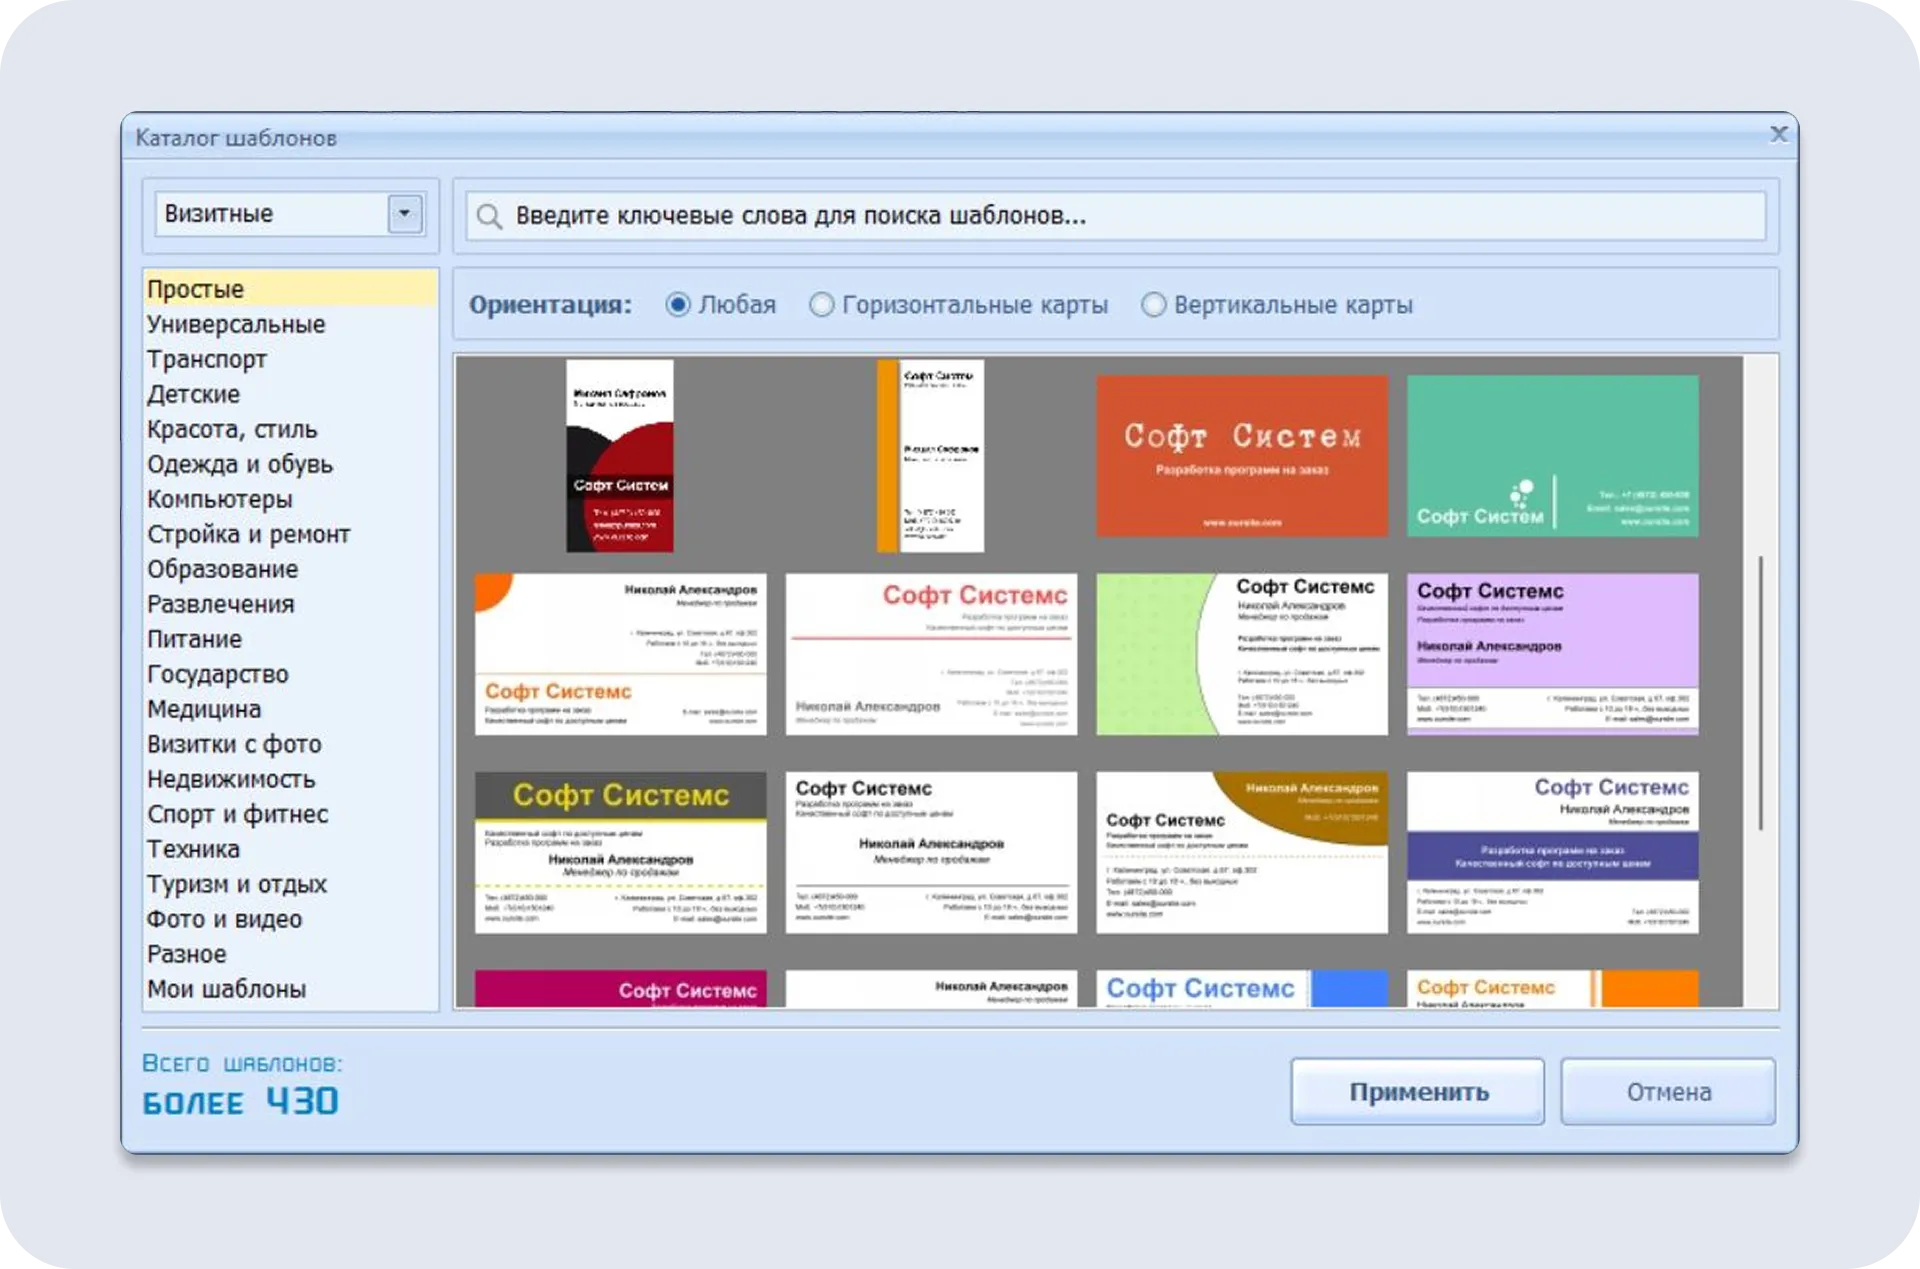The width and height of the screenshot is (1920, 1269).
Task: Open the Транспорт category
Action: pos(290,359)
